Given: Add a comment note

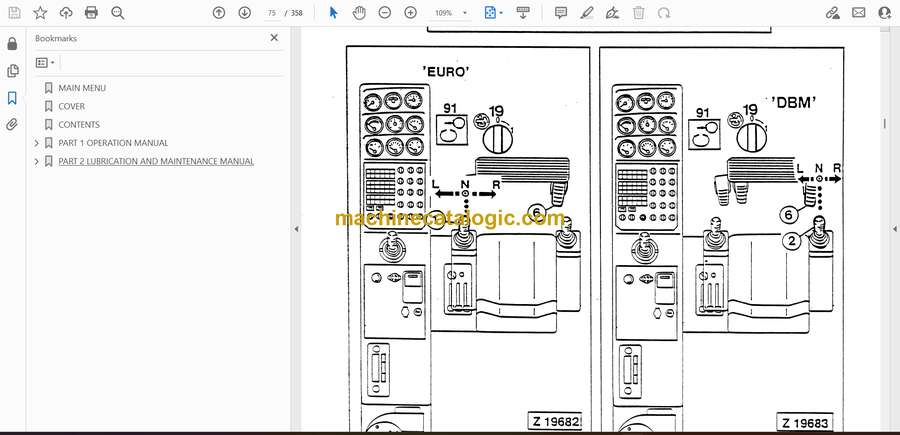Looking at the screenshot, I should (561, 13).
